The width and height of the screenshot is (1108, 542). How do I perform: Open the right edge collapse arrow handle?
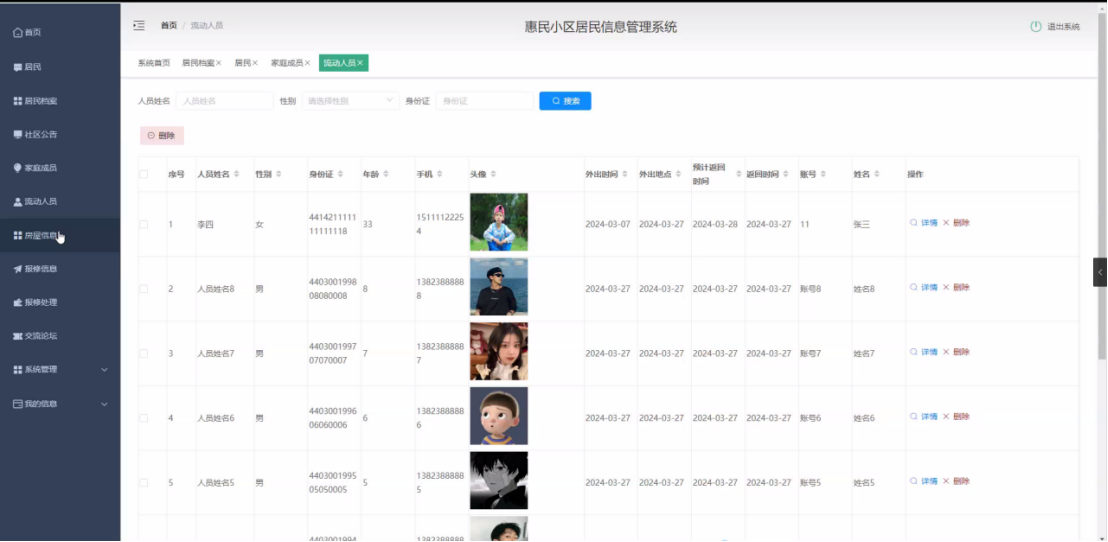pos(1100,272)
